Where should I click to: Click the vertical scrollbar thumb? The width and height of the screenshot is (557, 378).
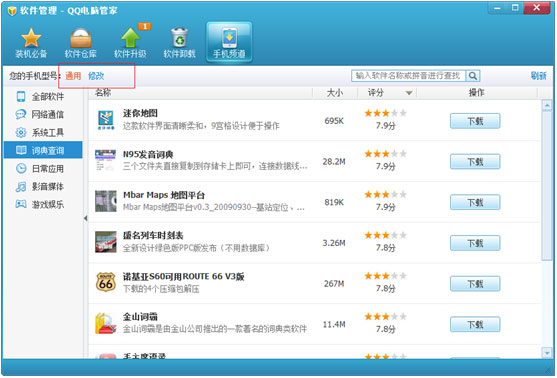(x=546, y=186)
